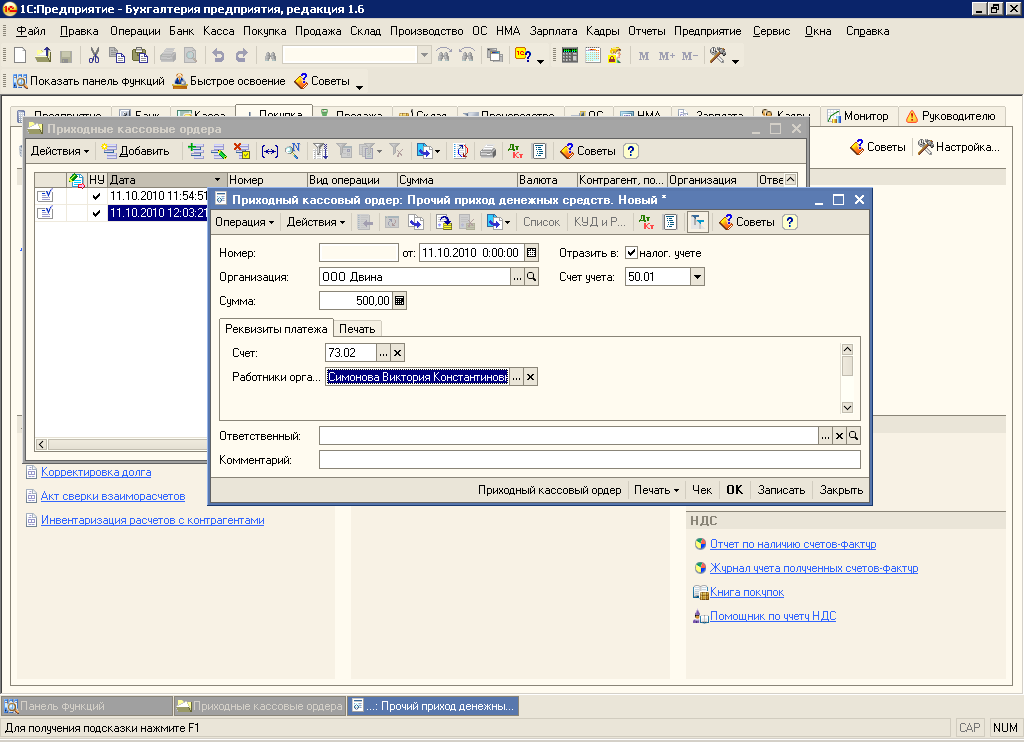This screenshot has height=742, width=1024.
Task: Open the calculator button beside Сумма field
Action: [x=400, y=301]
